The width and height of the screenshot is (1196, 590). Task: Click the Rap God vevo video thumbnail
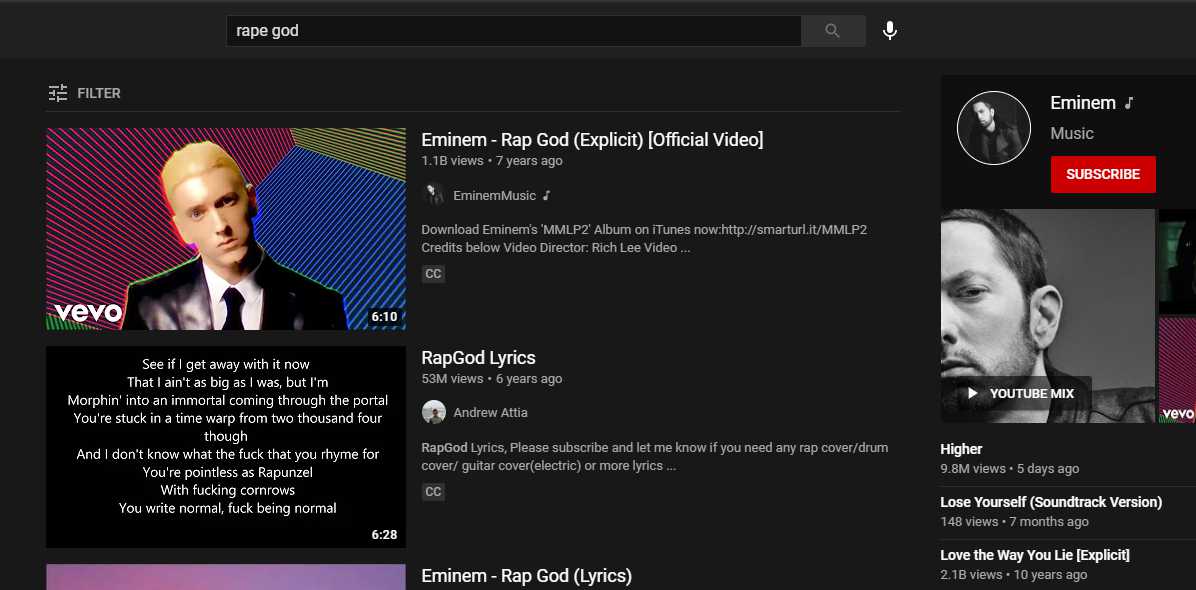tap(226, 229)
